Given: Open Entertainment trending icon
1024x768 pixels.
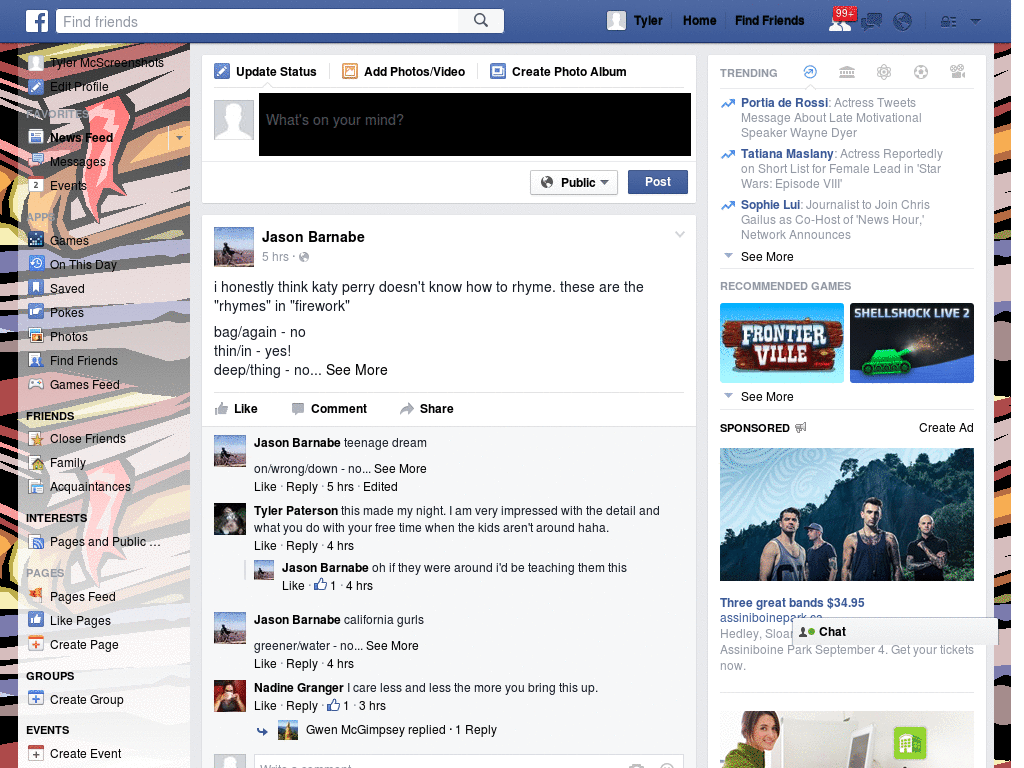Looking at the screenshot, I should point(958,72).
